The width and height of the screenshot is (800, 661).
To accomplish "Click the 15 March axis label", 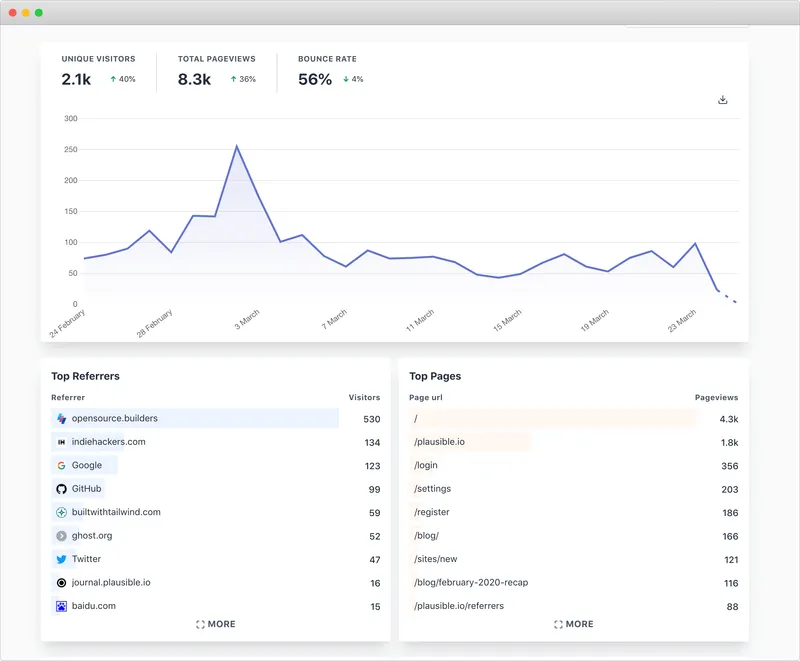I will click(507, 321).
